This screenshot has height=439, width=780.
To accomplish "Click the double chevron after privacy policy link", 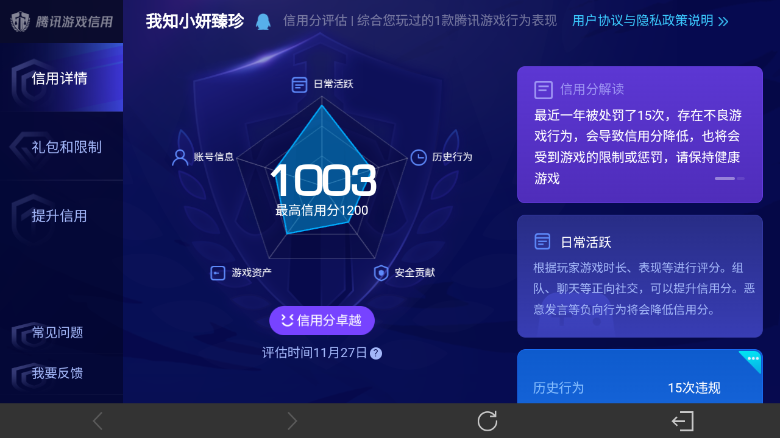I will (723, 21).
